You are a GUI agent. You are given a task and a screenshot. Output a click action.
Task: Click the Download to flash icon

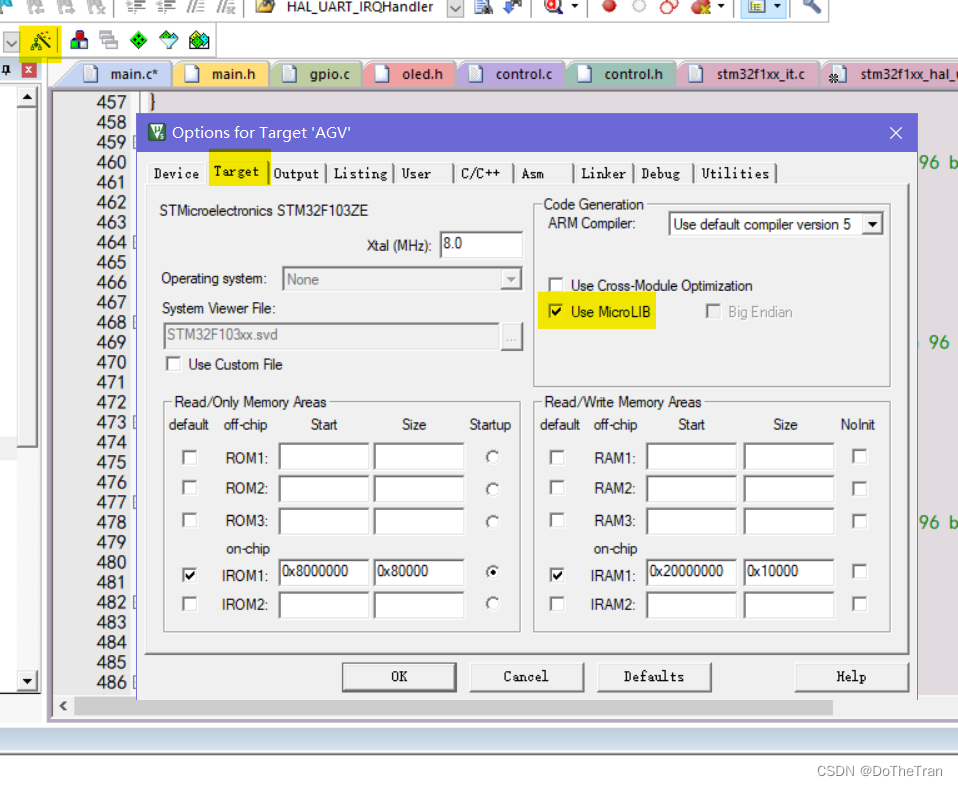coord(511,8)
